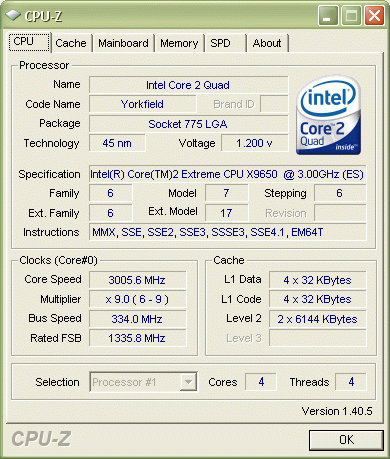Image resolution: width=390 pixels, height=459 pixels.
Task: Click the OK button
Action: click(346, 440)
